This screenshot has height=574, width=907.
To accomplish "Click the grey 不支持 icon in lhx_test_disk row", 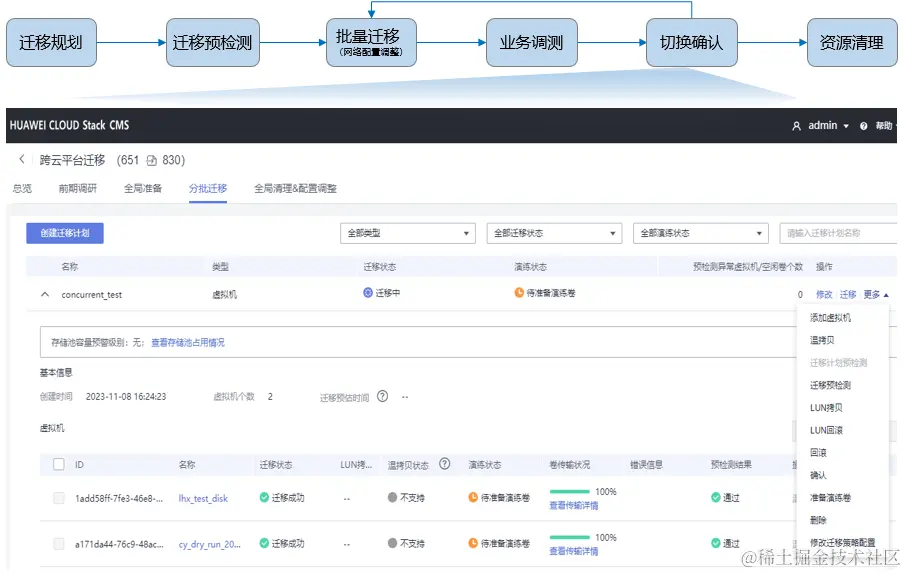I will (x=393, y=498).
